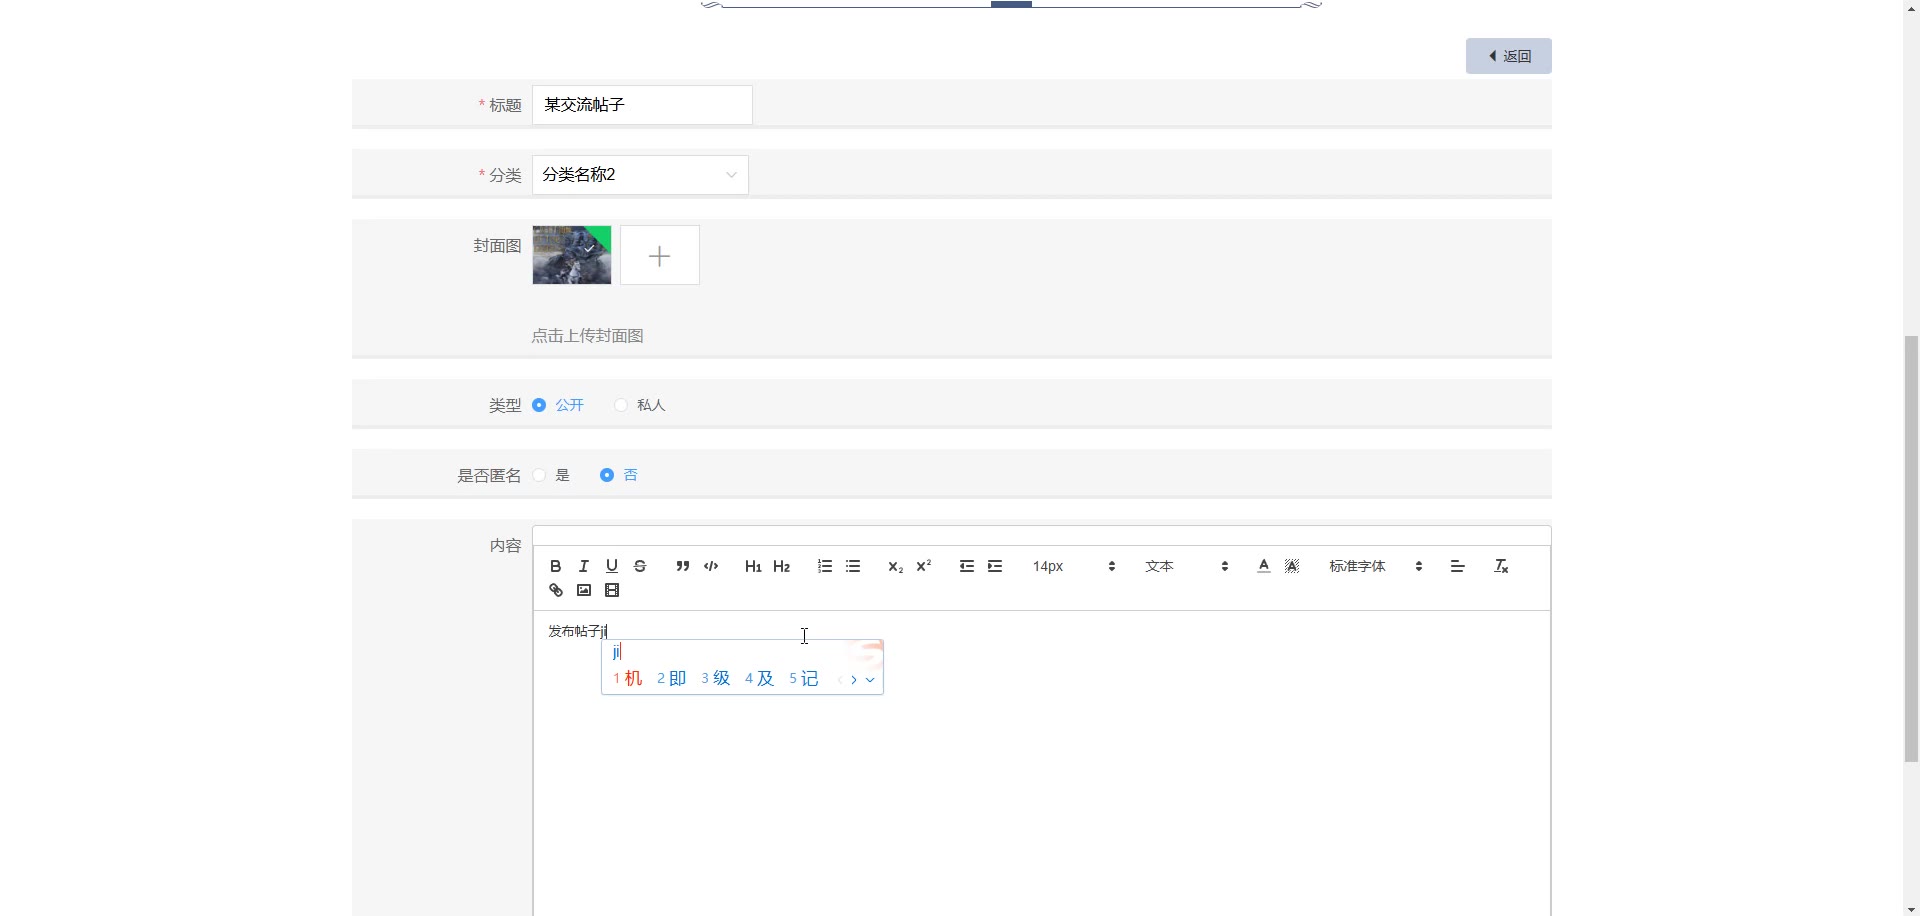Toggle bold formatting in the editor
Screen dimensions: 1920x916
pyautogui.click(x=556, y=566)
